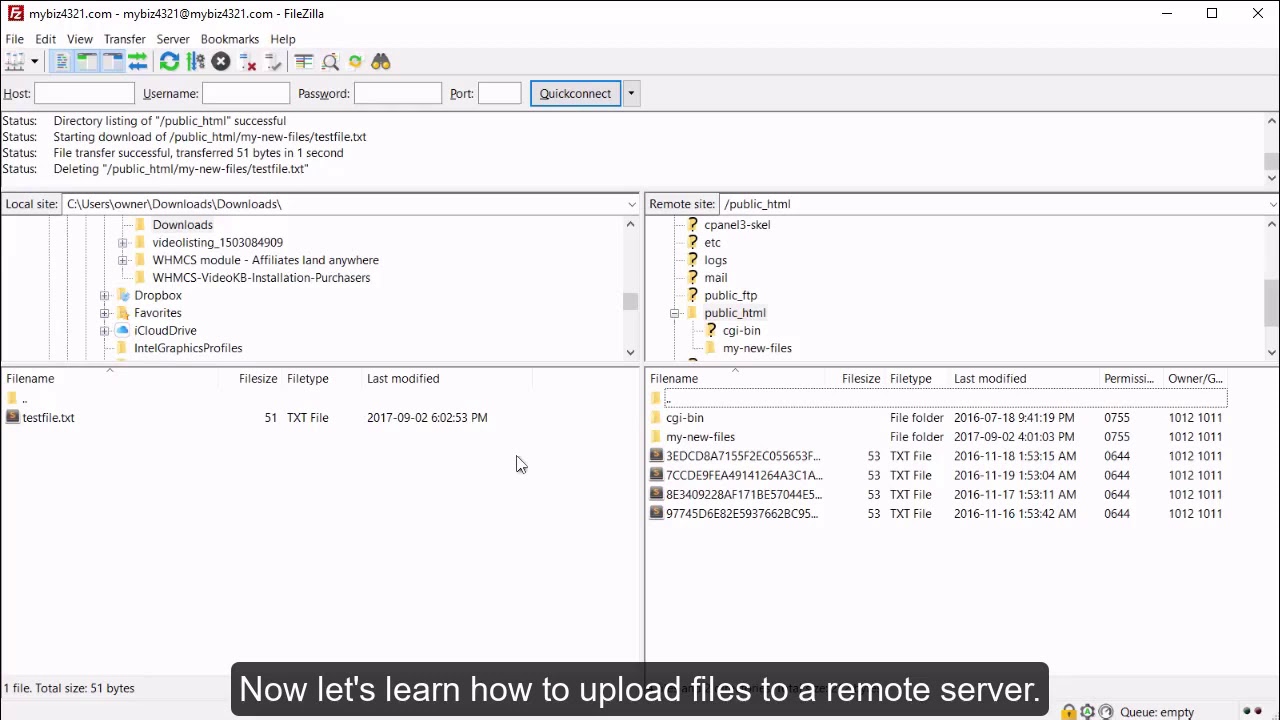The height and width of the screenshot is (720, 1280).
Task: Click the Host input field
Action: click(x=84, y=93)
